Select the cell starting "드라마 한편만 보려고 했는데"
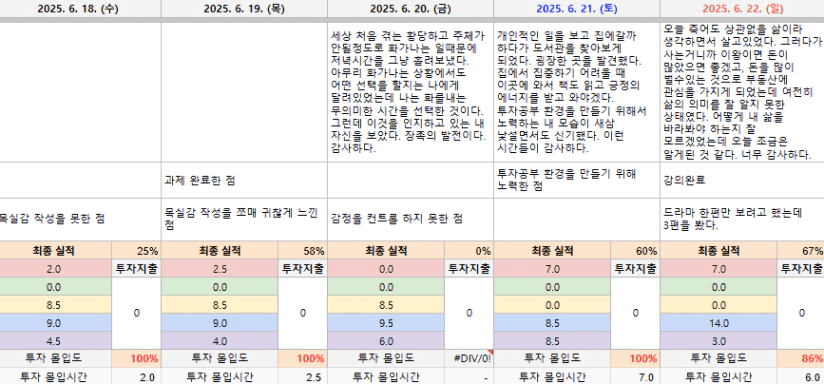 pos(742,220)
